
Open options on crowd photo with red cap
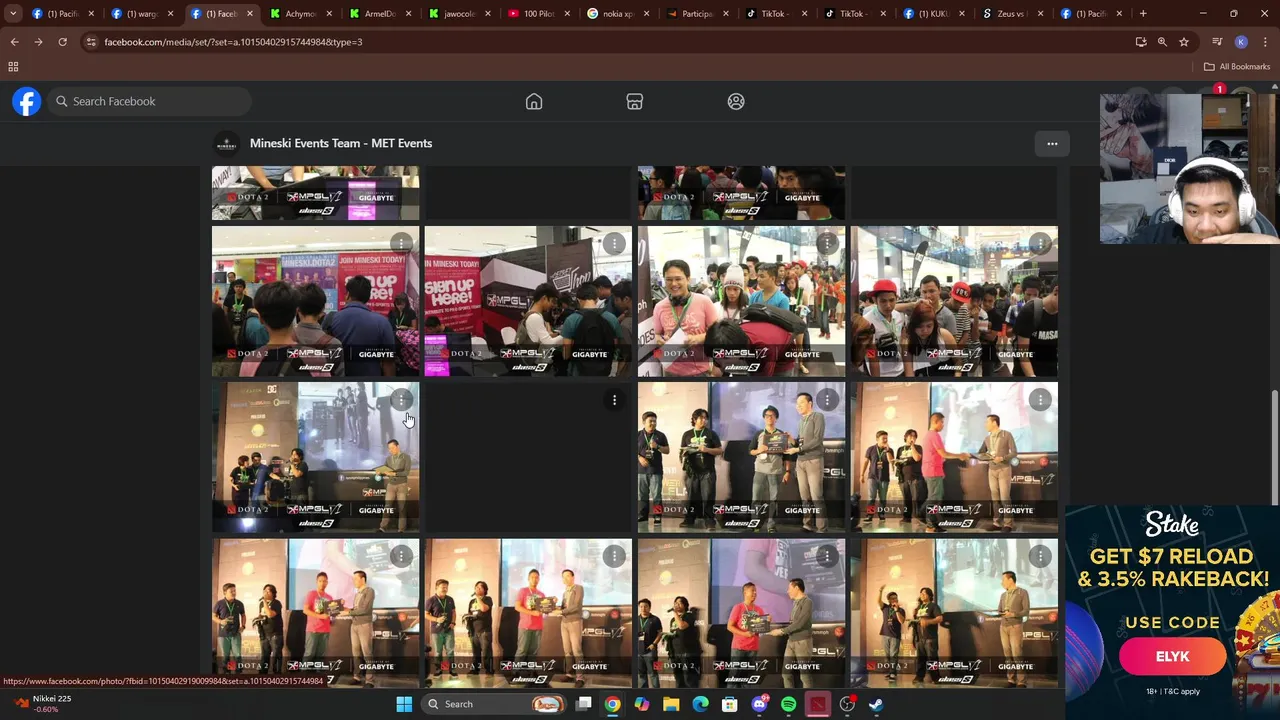click(1040, 243)
